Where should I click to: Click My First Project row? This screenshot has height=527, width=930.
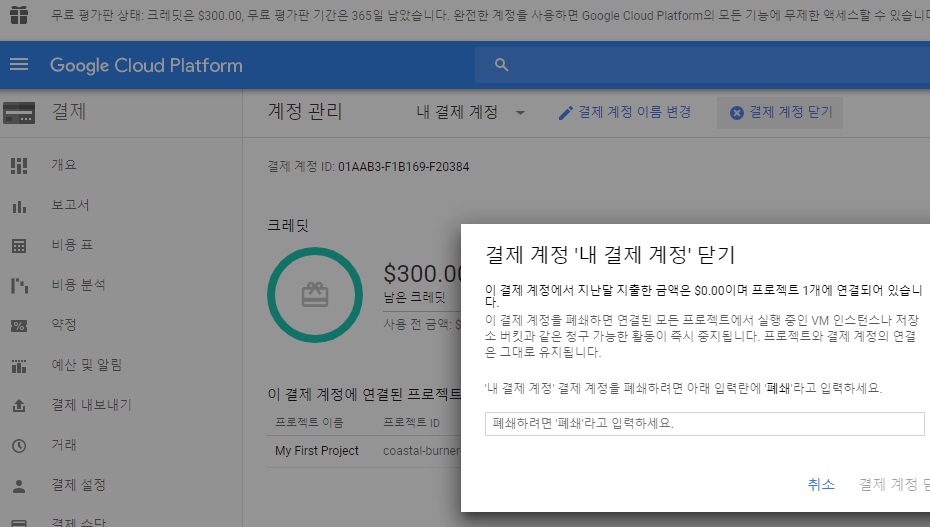(x=364, y=451)
